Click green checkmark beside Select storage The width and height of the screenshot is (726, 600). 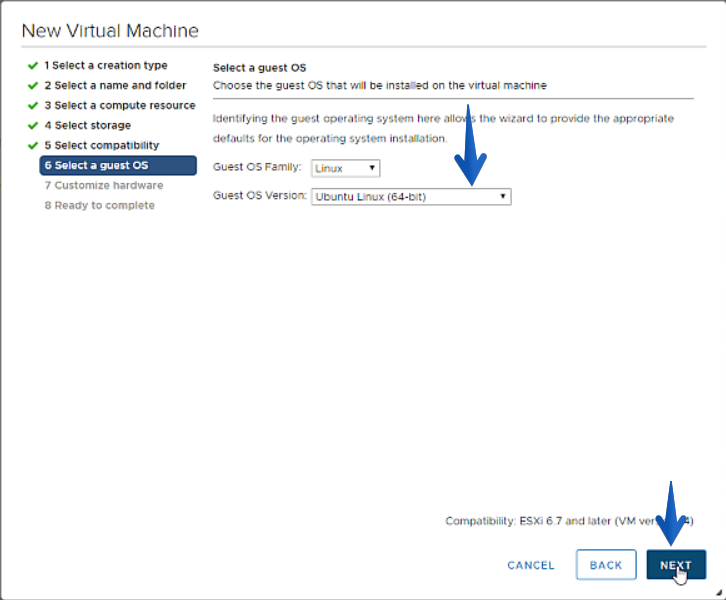tap(33, 125)
